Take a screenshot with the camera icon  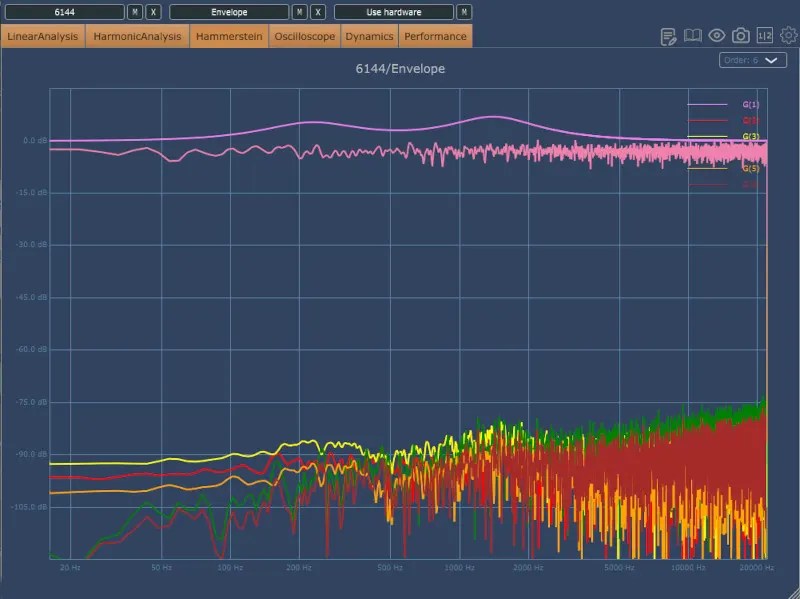pos(740,34)
